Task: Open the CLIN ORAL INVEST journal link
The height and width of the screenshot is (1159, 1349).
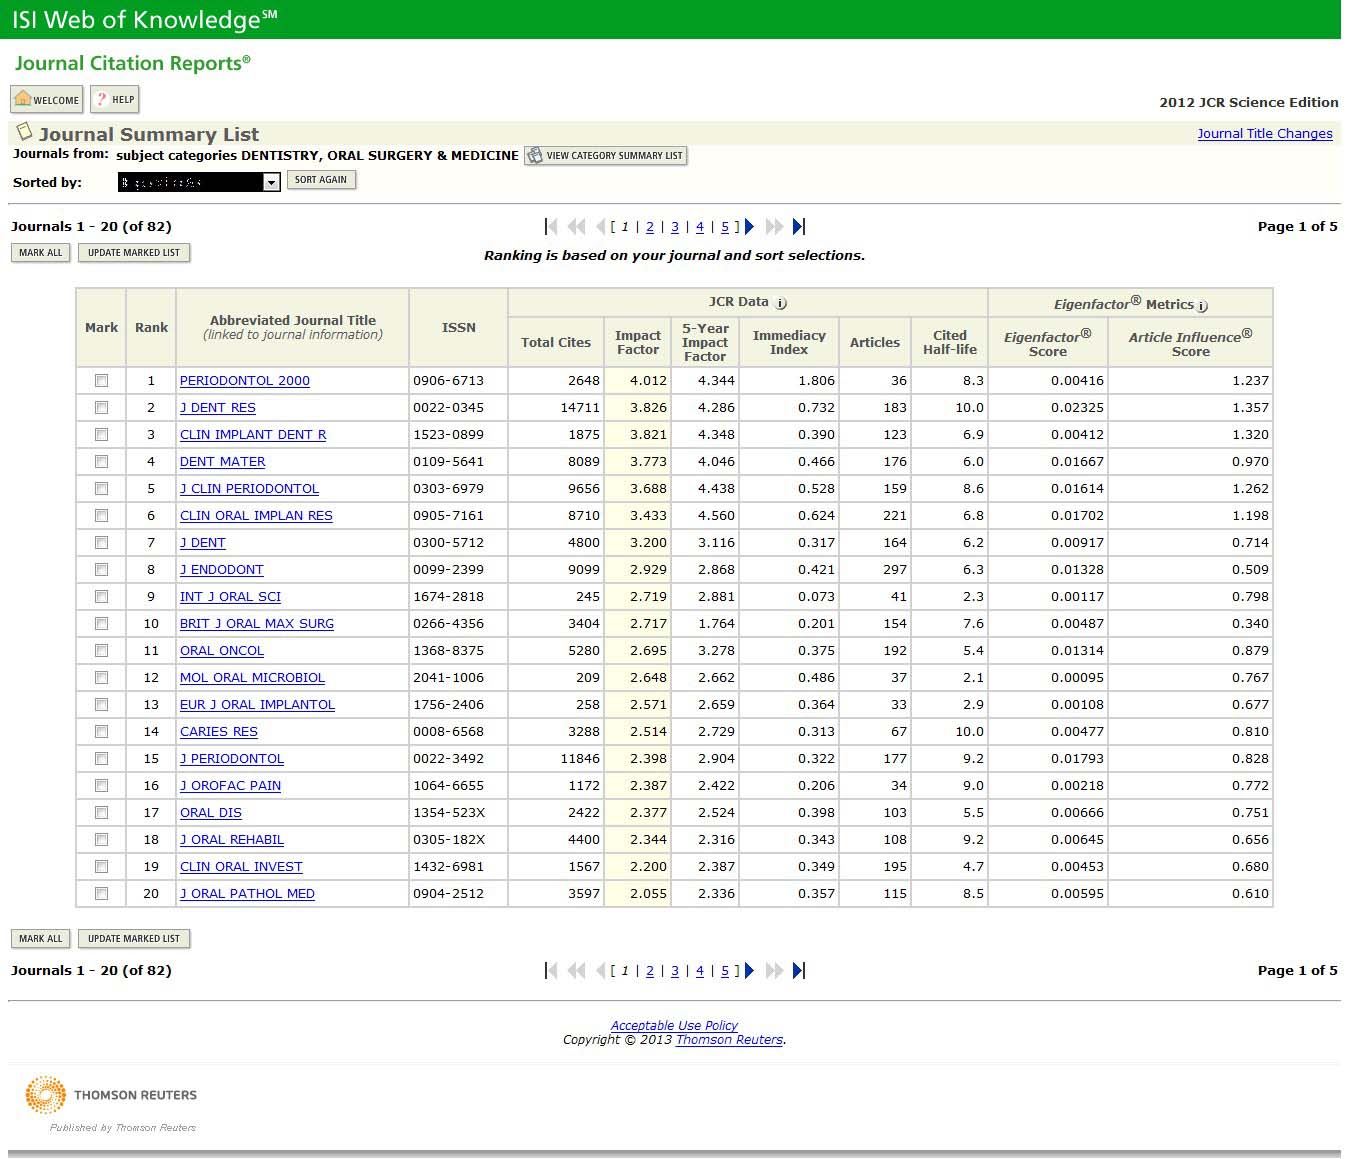Action: pyautogui.click(x=241, y=867)
